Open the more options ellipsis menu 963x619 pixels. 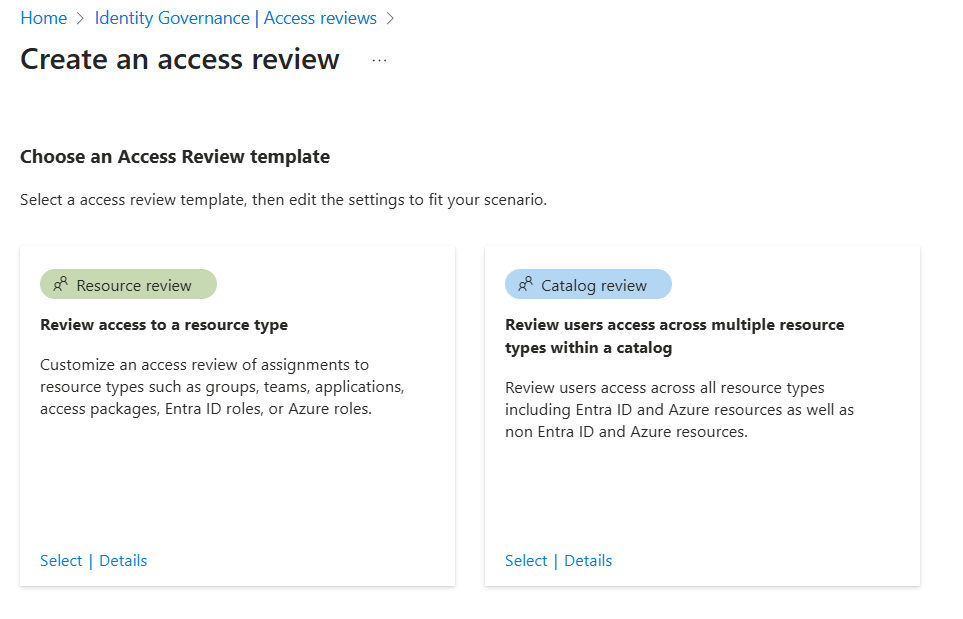379,60
